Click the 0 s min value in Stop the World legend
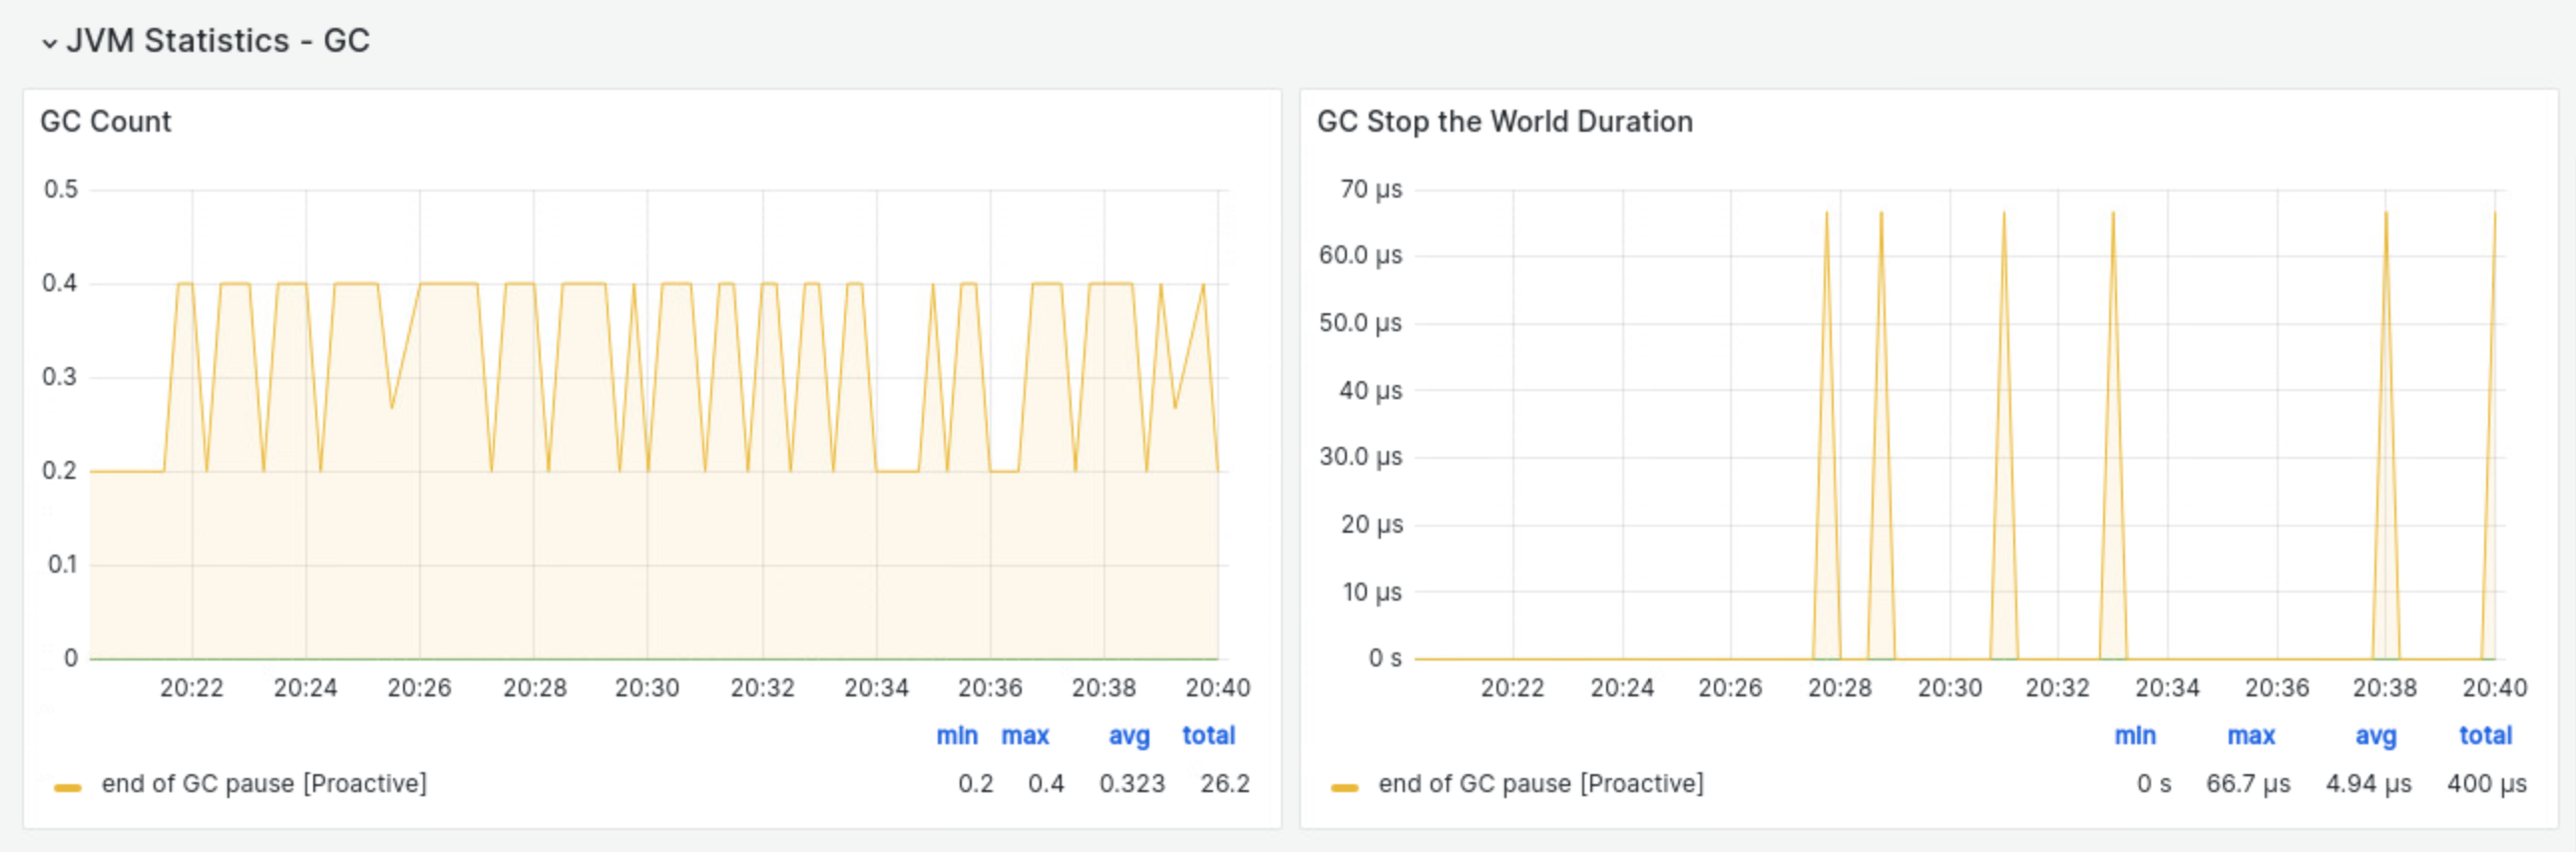 (x=2154, y=783)
